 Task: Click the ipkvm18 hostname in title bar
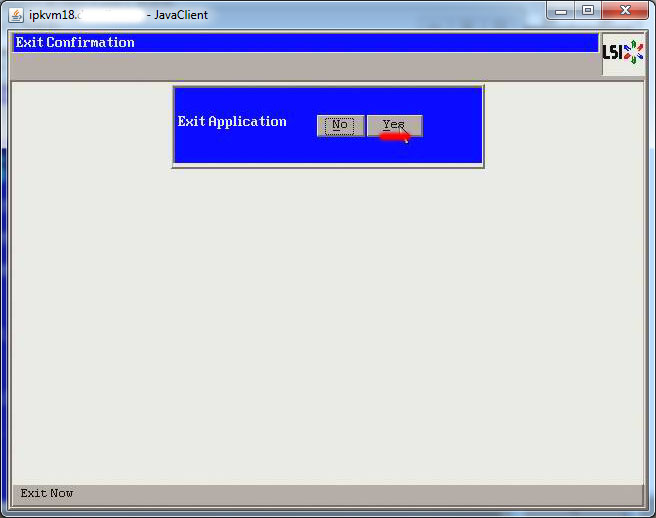(52, 15)
